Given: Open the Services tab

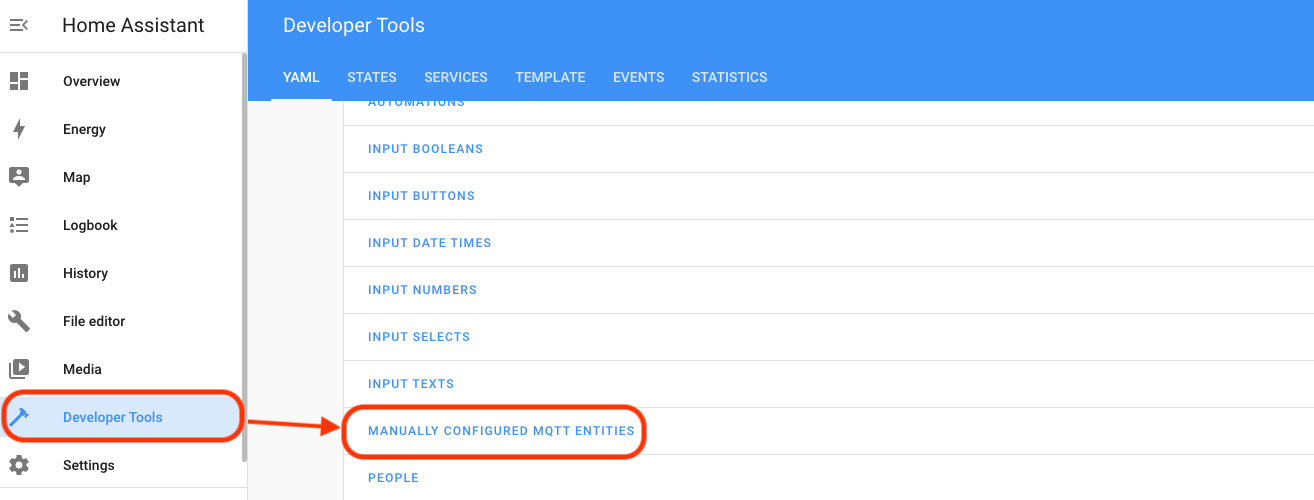Looking at the screenshot, I should (456, 77).
